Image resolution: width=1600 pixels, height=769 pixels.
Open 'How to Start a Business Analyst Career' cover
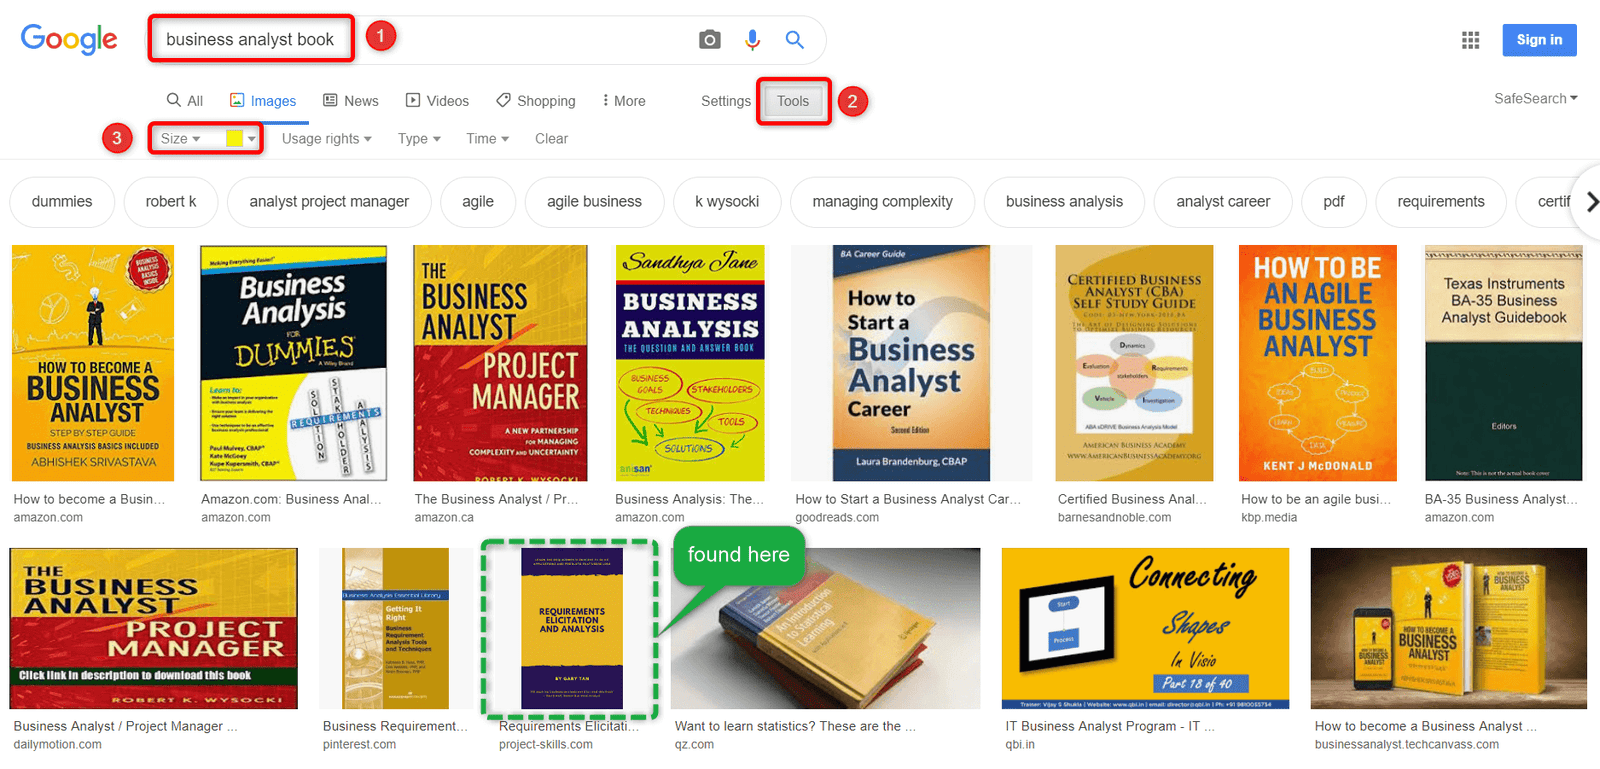coord(911,363)
